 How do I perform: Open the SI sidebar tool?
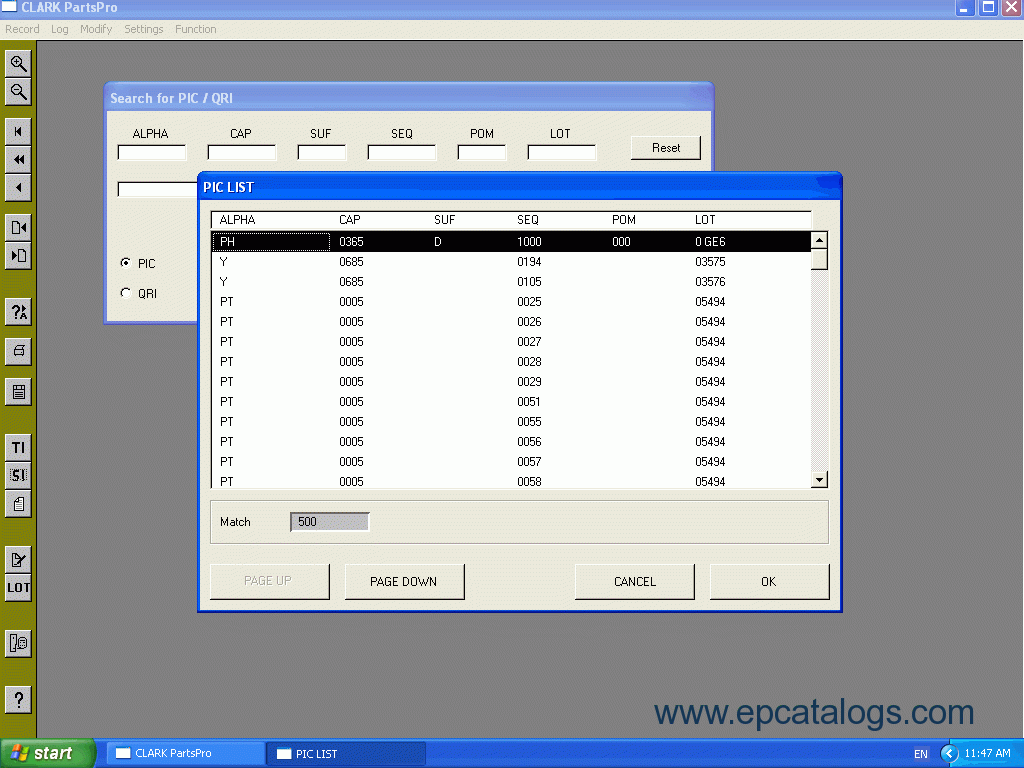(x=18, y=475)
